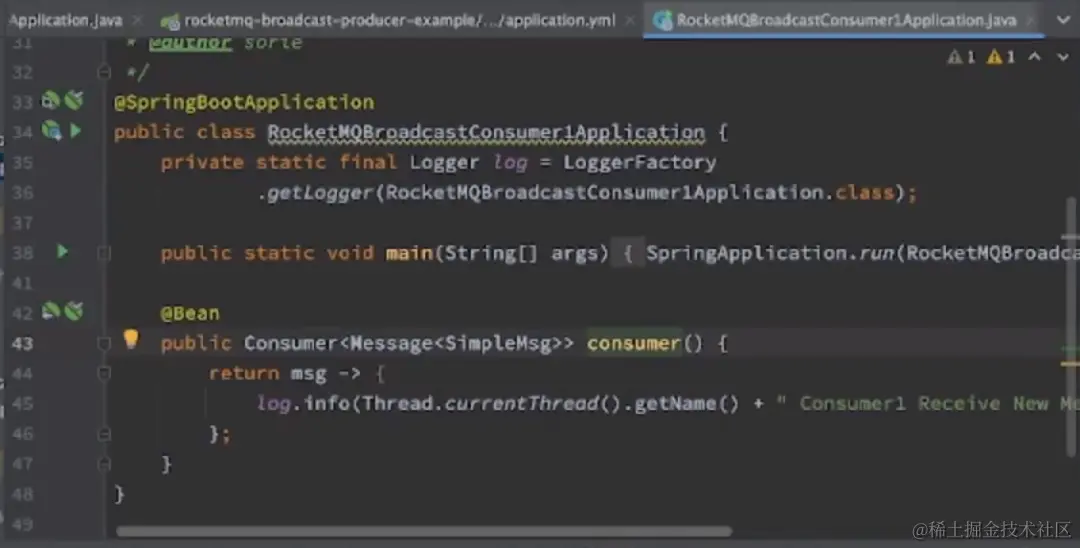Click the yellow warning count in the inspection widget
Image resolution: width=1080 pixels, height=548 pixels.
tap(1001, 57)
